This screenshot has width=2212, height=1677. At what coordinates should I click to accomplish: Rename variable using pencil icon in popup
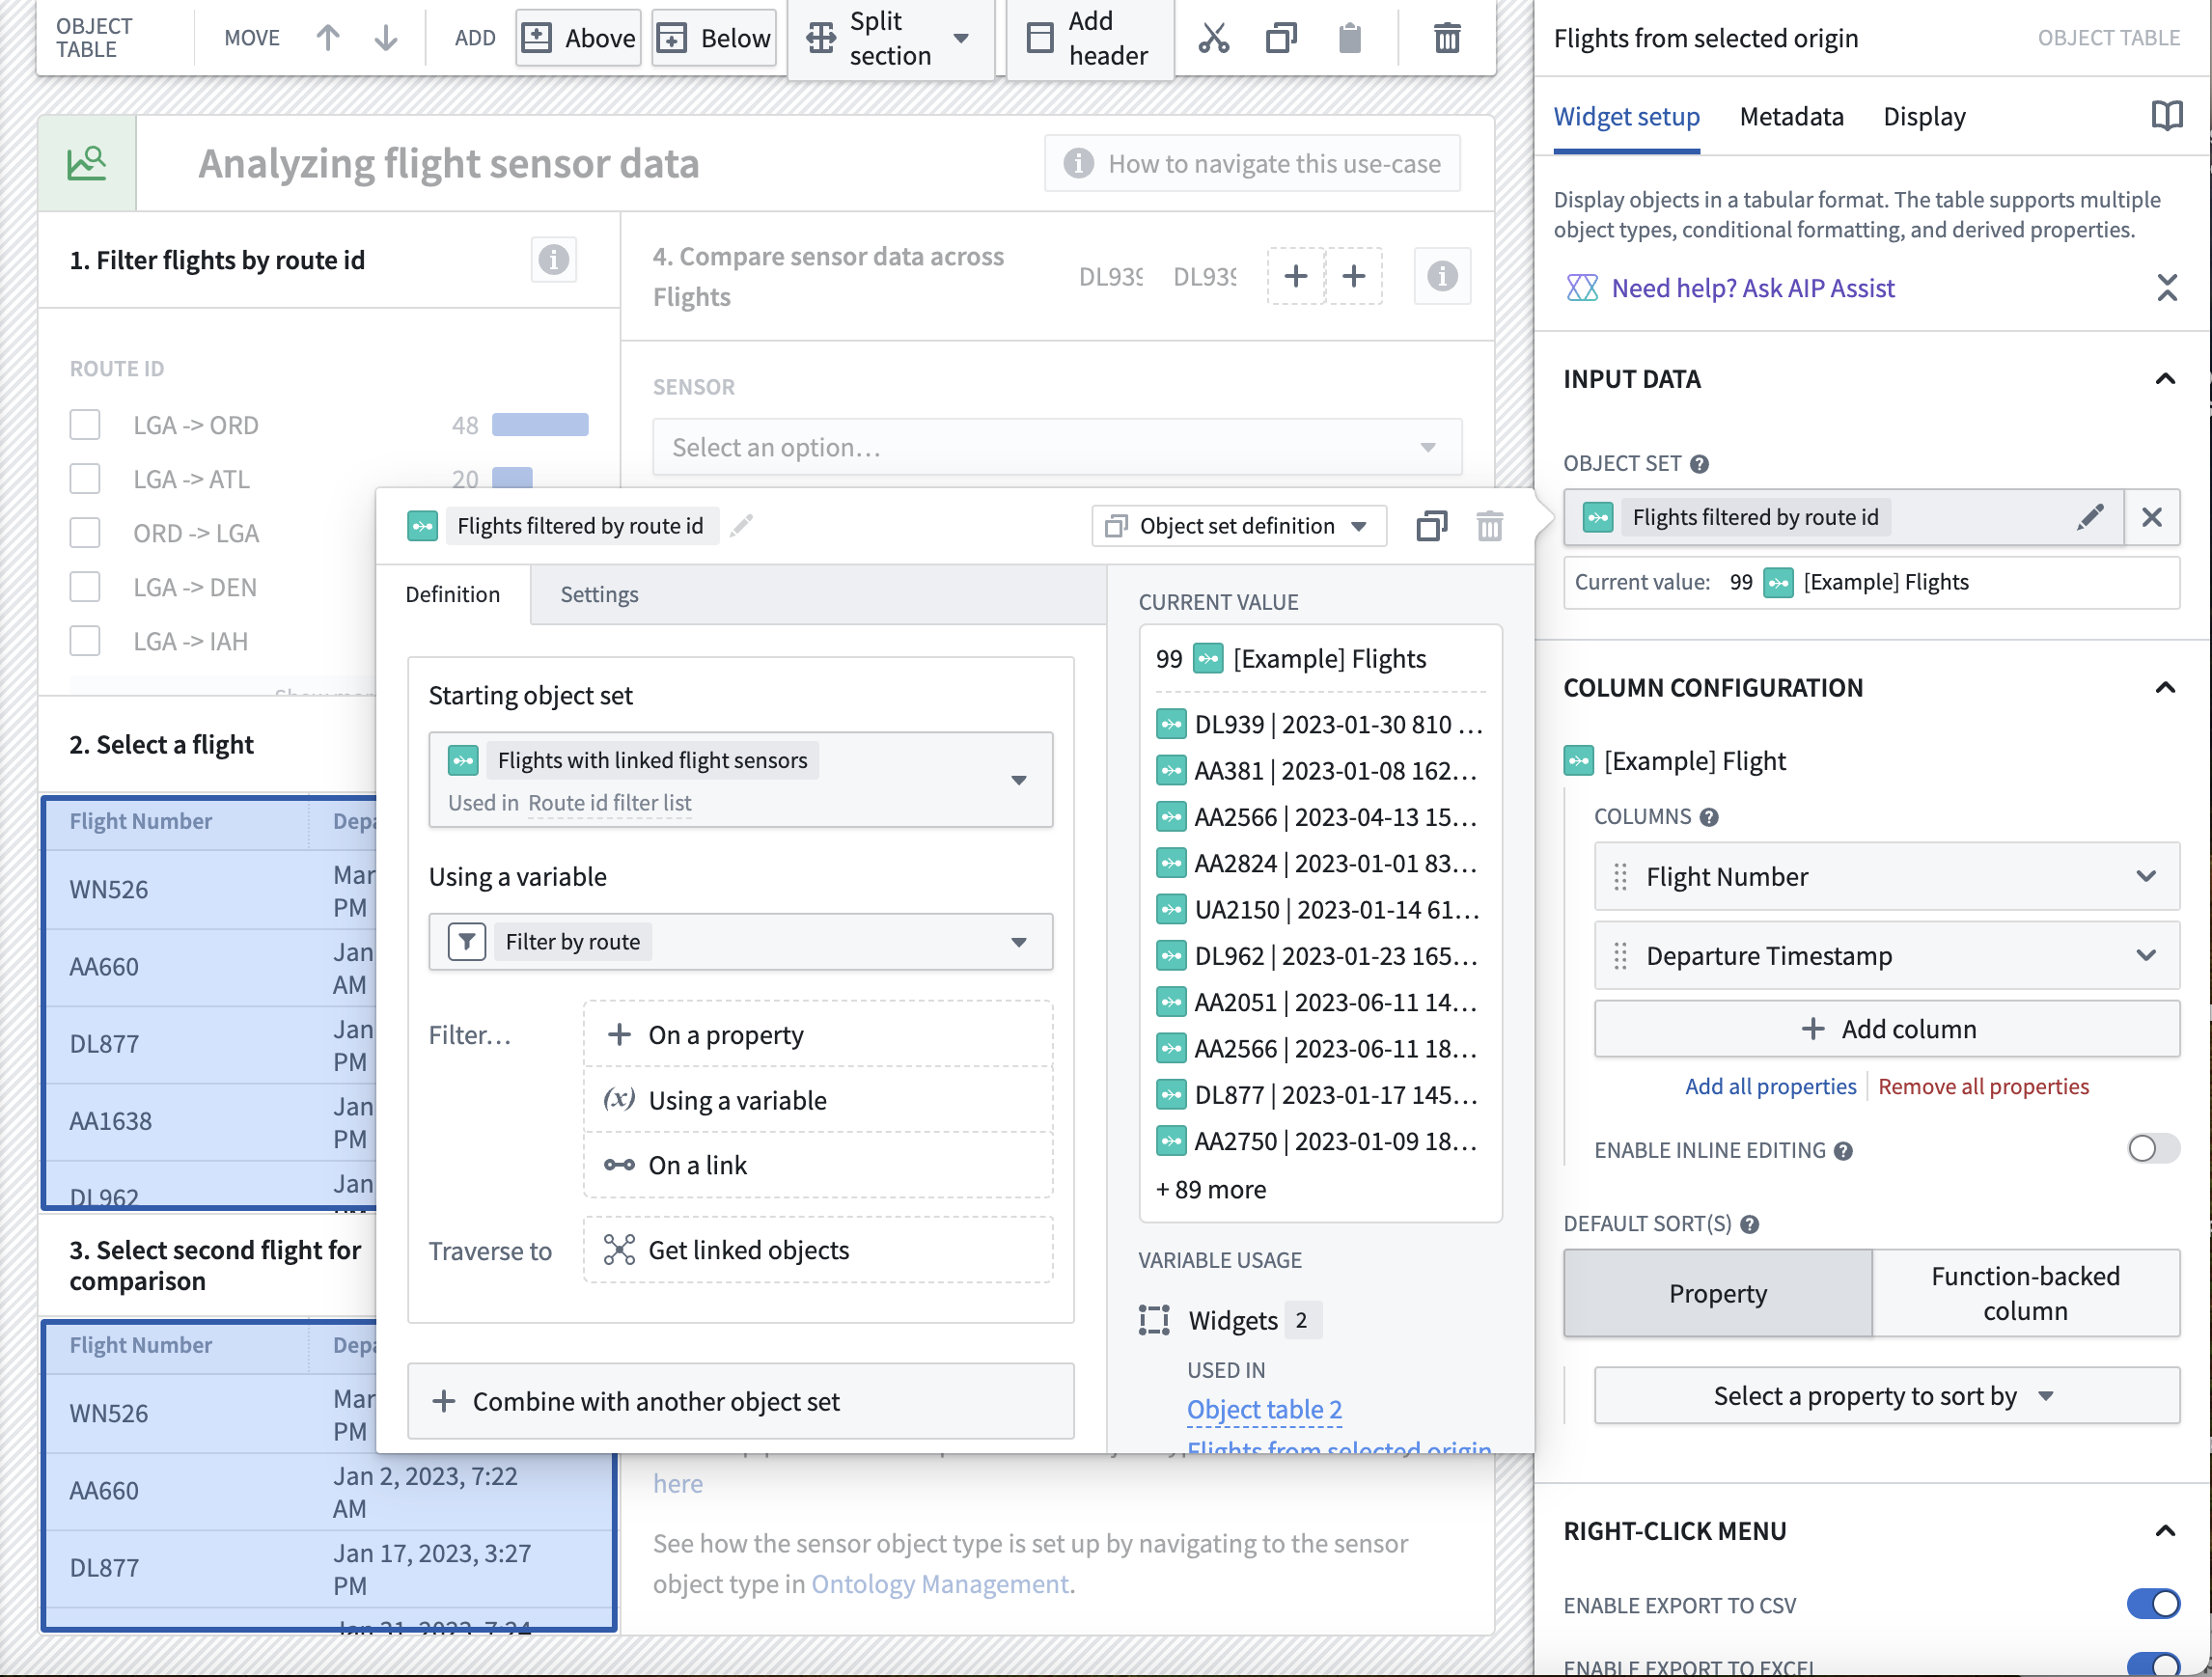tap(741, 525)
